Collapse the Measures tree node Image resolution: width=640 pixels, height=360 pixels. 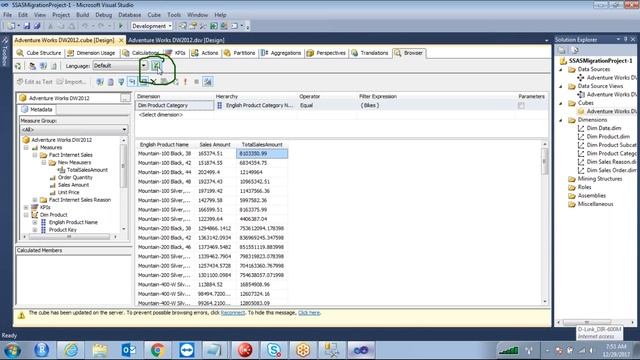(x=27, y=147)
